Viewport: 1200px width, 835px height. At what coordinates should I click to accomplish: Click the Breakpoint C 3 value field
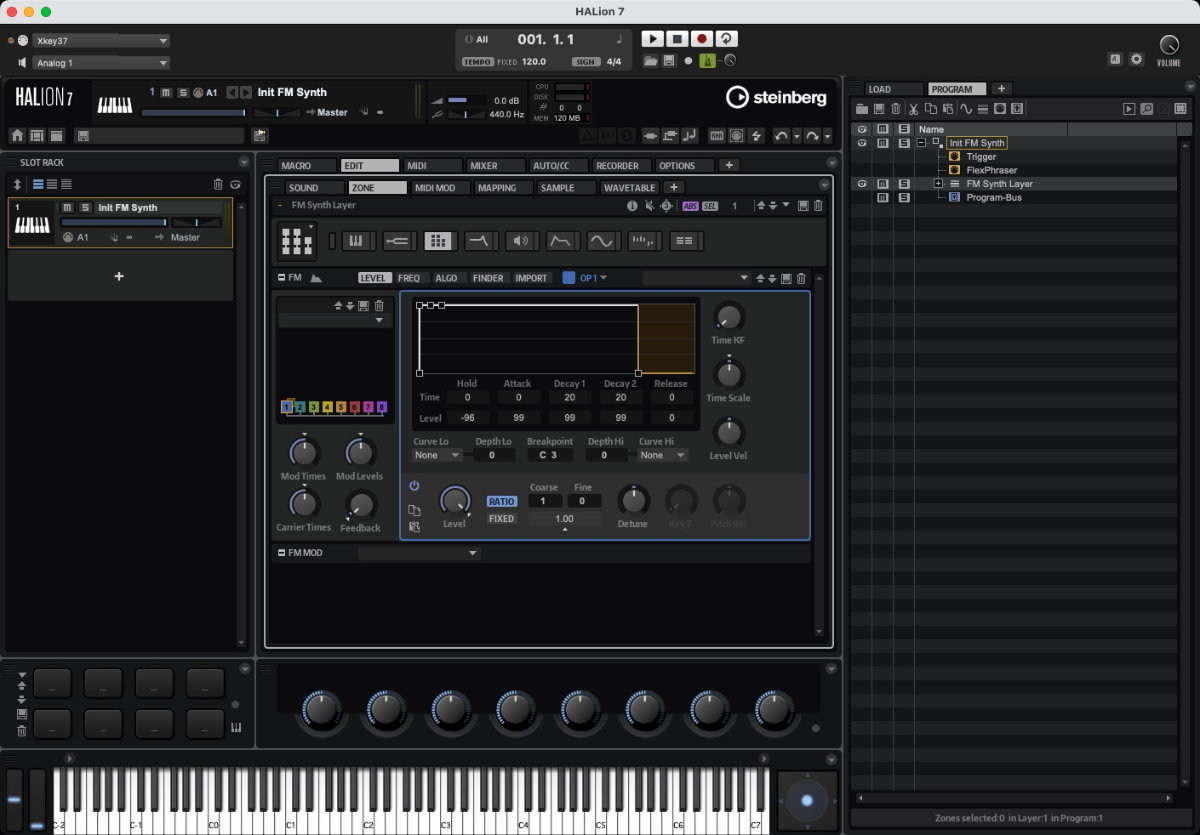coord(549,455)
